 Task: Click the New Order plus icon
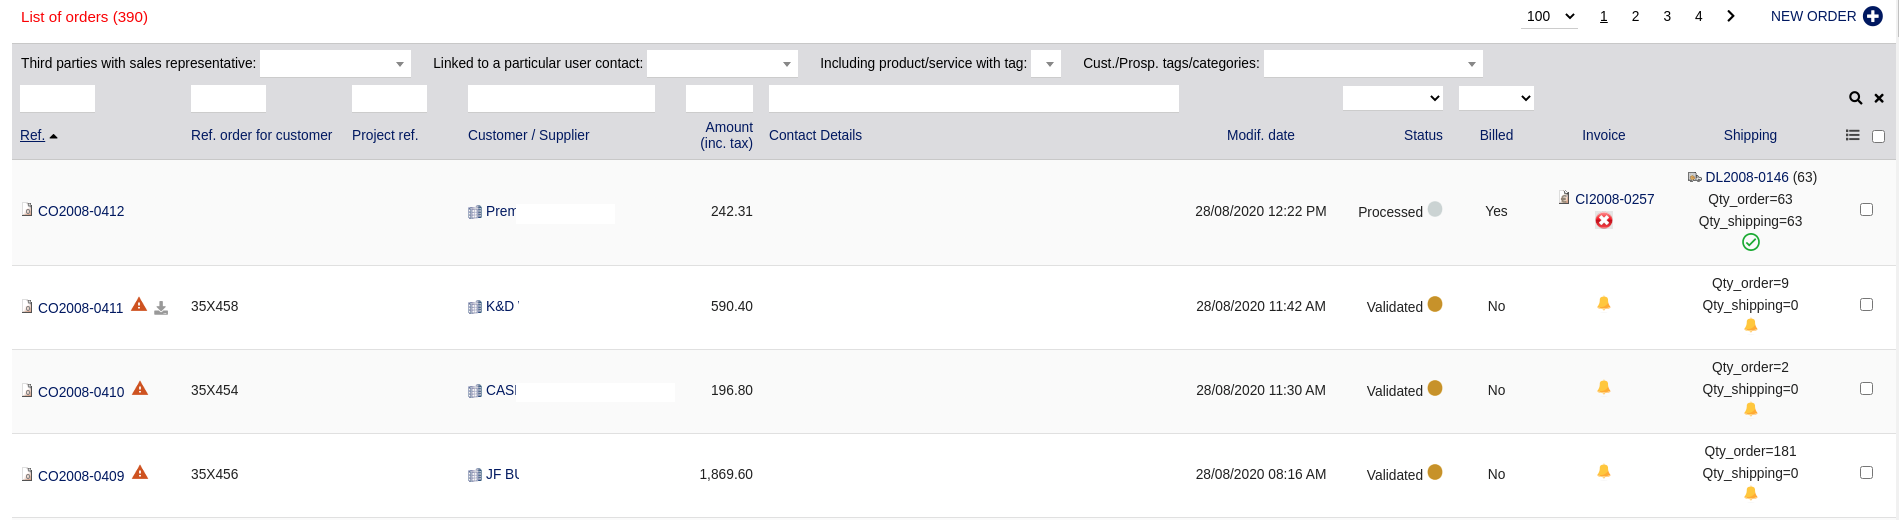pyautogui.click(x=1873, y=16)
